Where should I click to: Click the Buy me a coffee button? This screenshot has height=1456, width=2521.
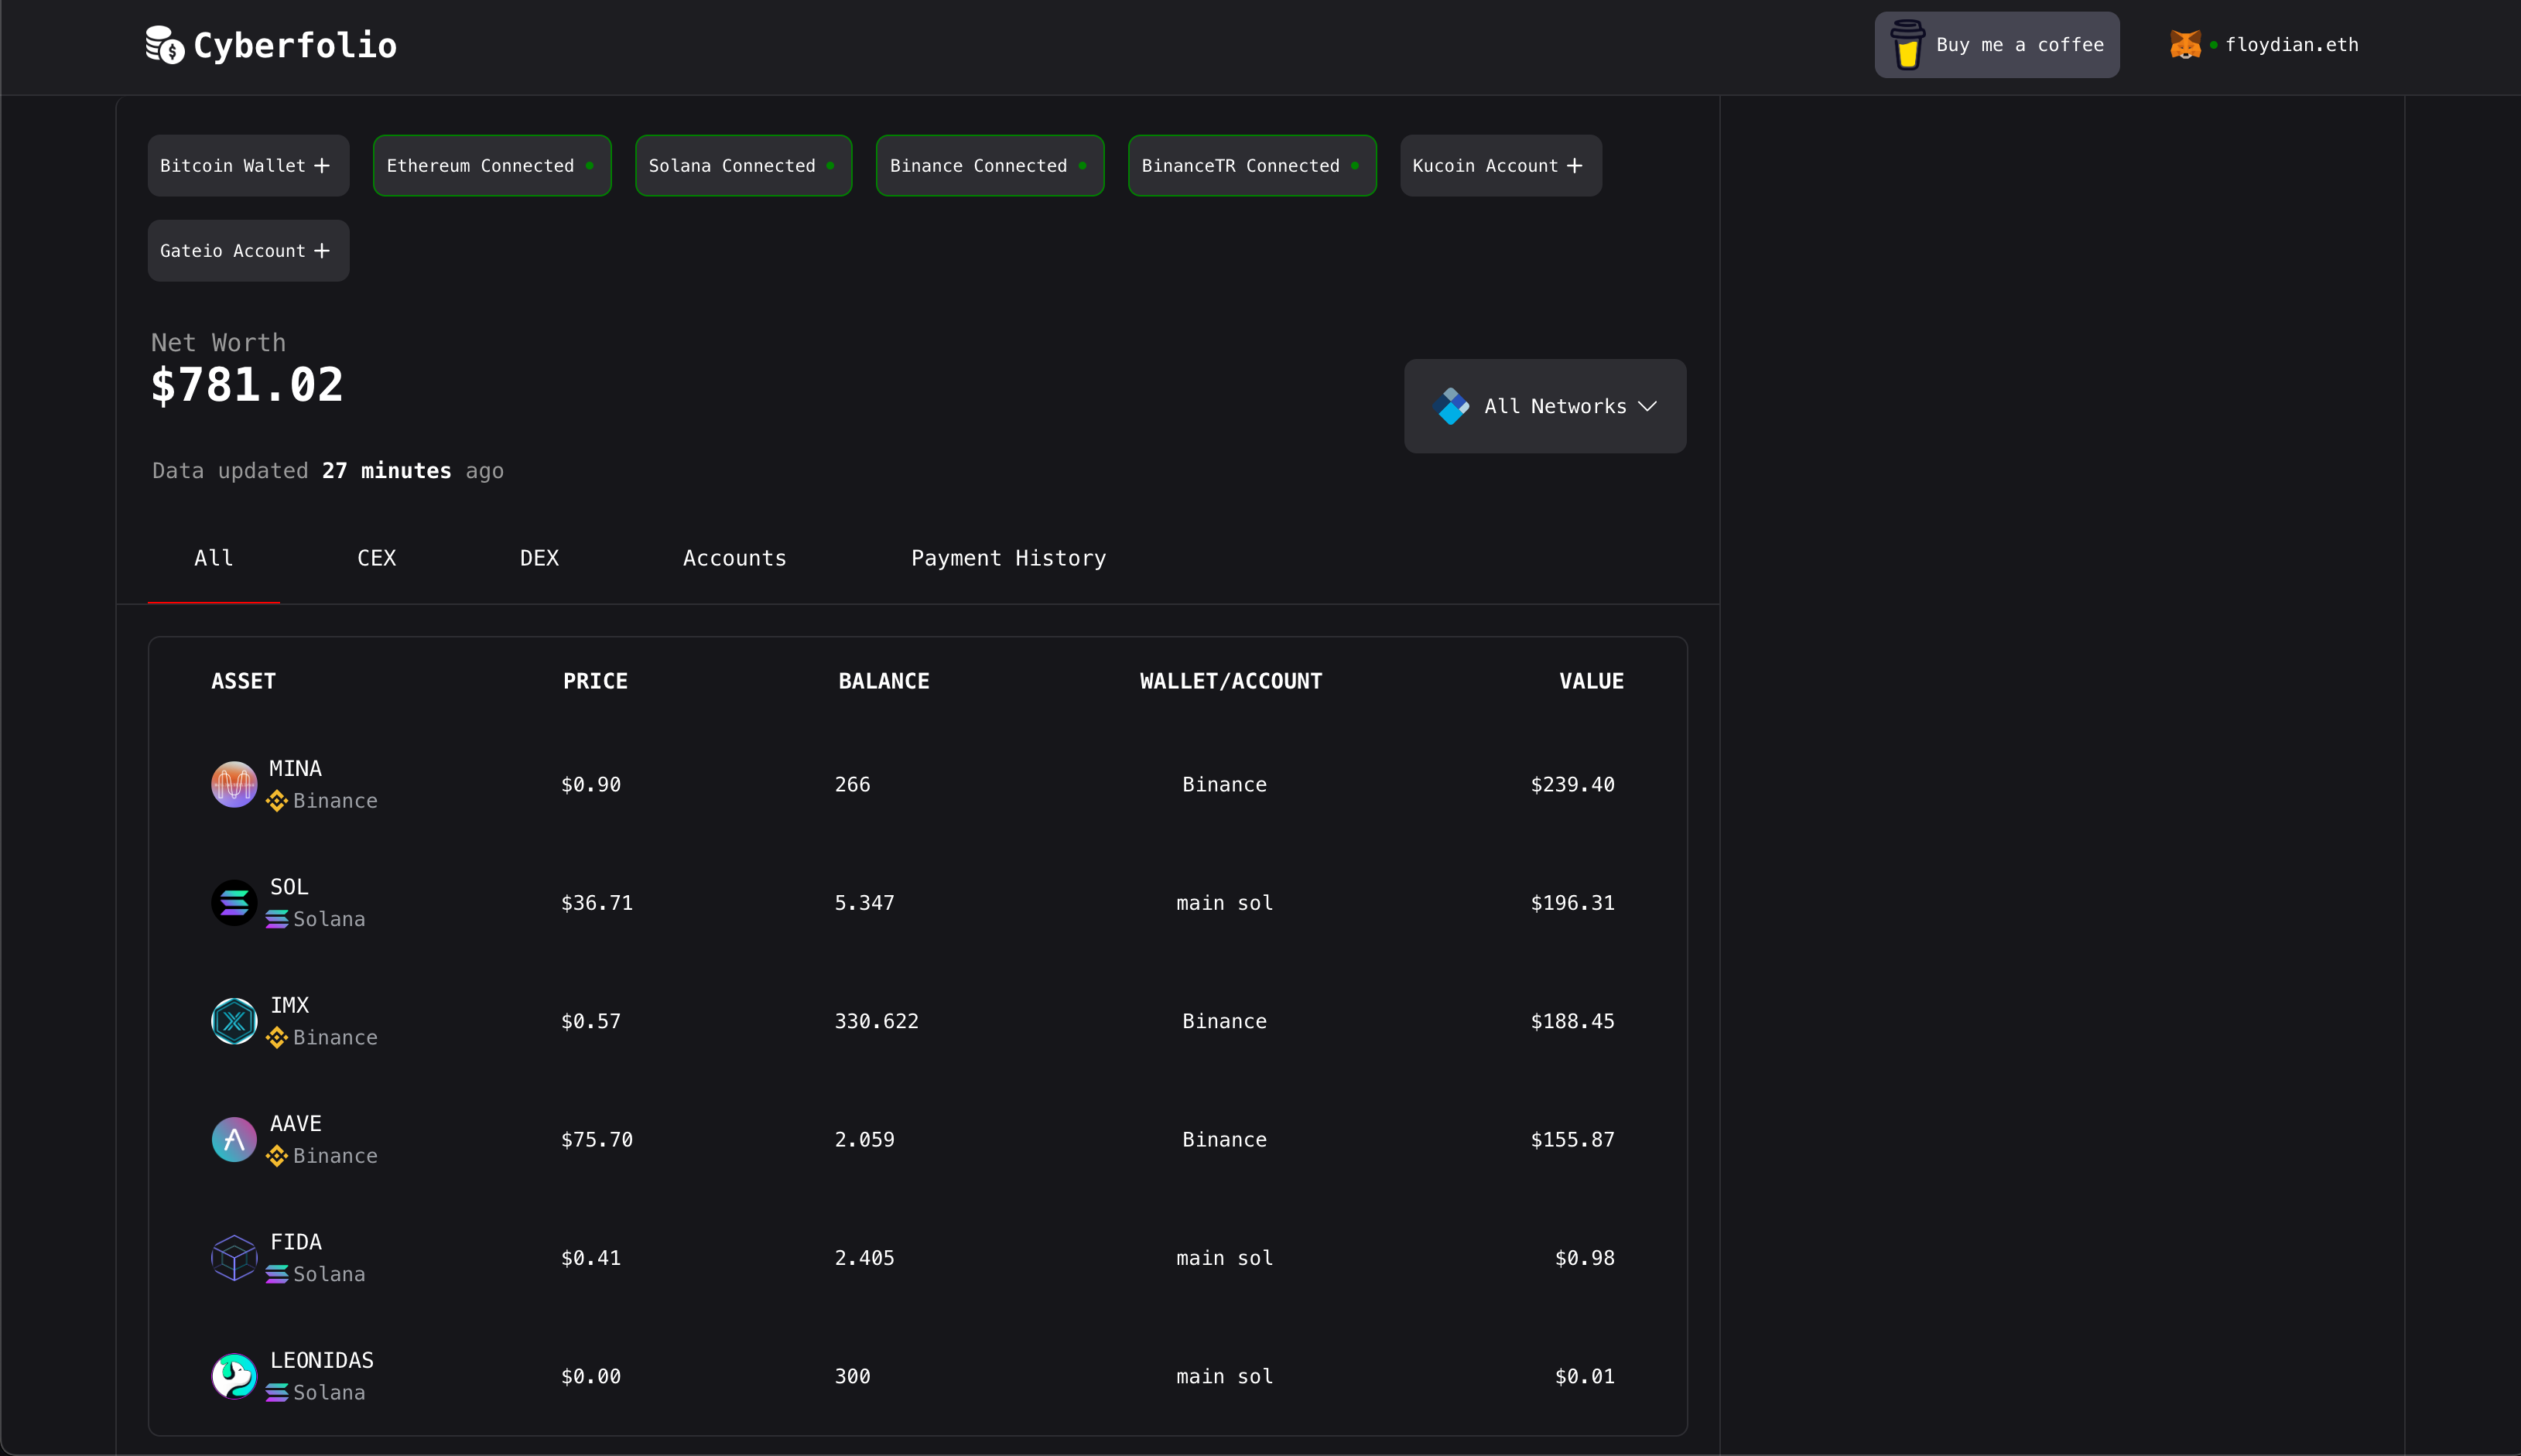click(1997, 45)
